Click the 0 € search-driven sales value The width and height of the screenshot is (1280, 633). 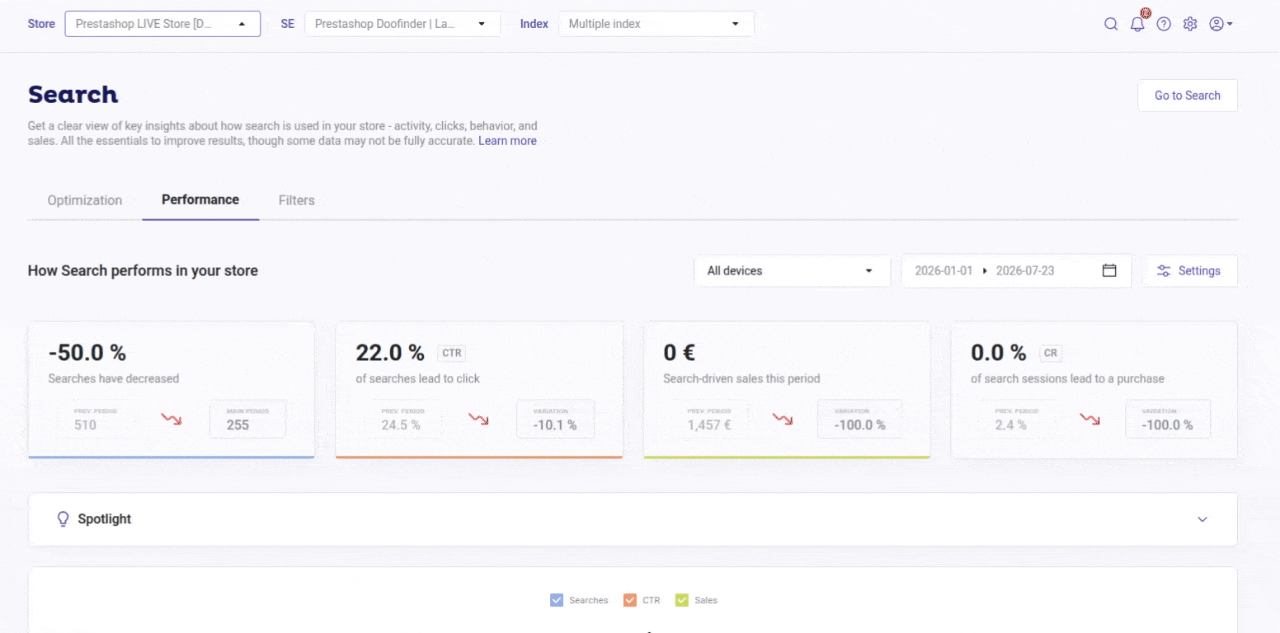tap(679, 352)
